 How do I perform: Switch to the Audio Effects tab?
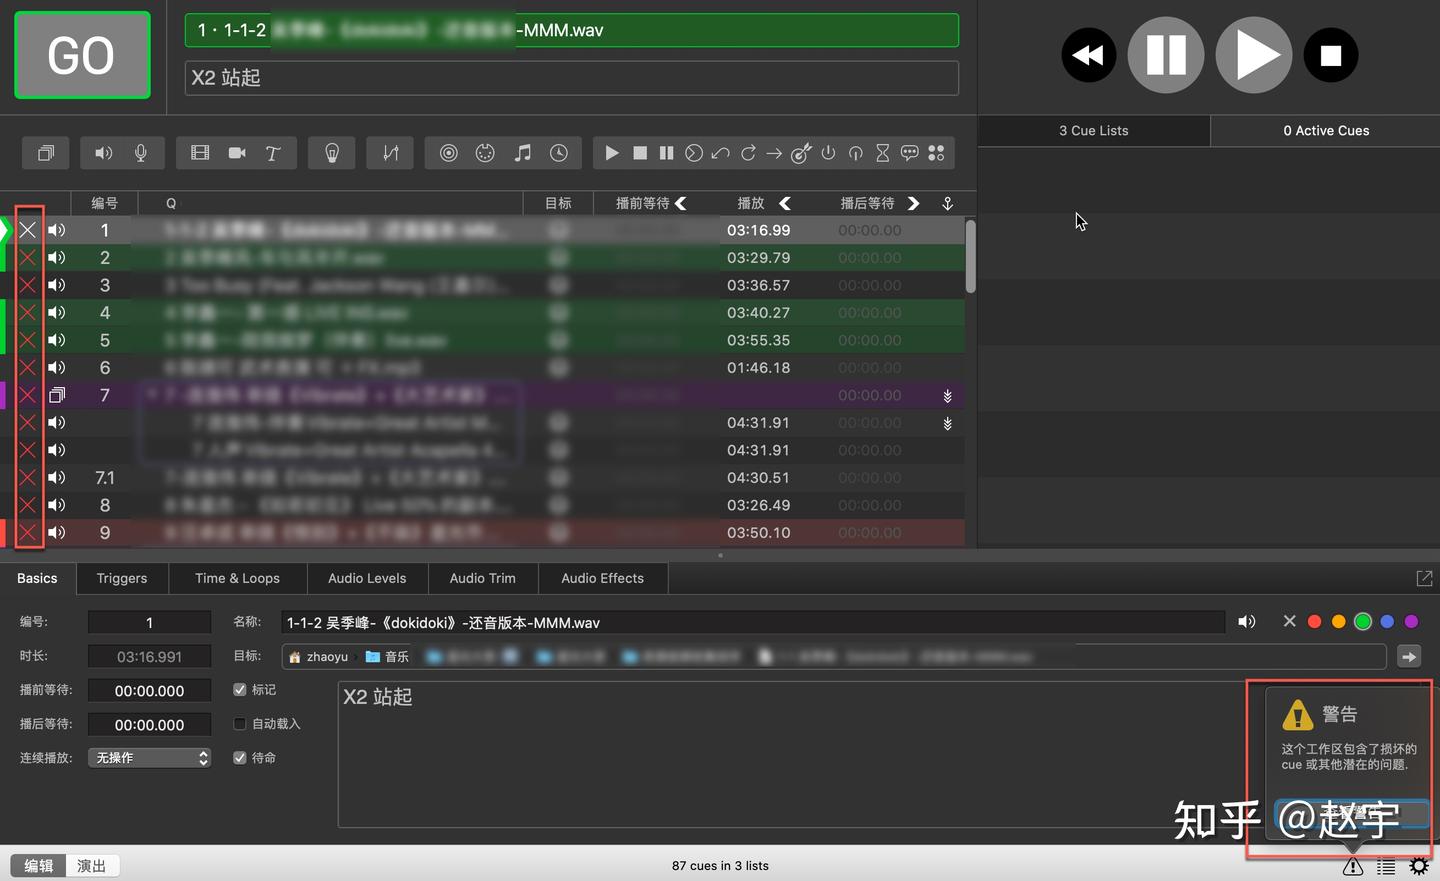[x=602, y=578]
